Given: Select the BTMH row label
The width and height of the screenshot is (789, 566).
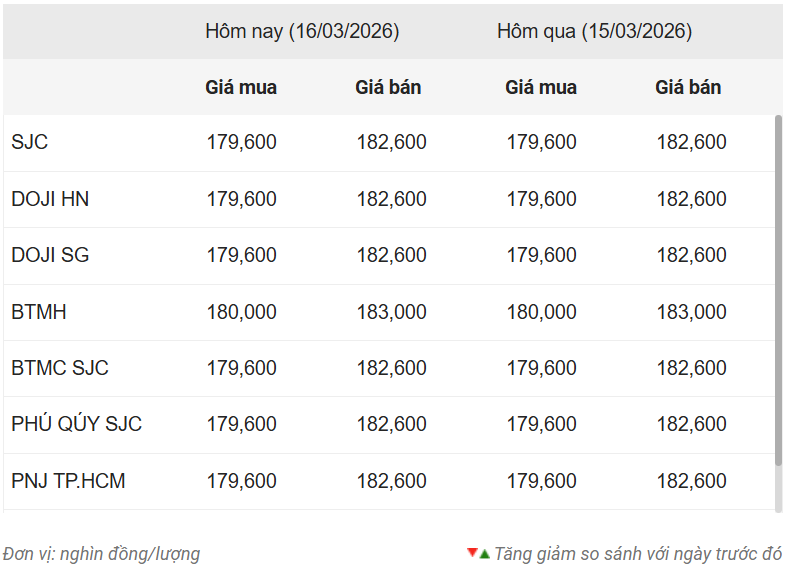Looking at the screenshot, I should (x=39, y=312).
